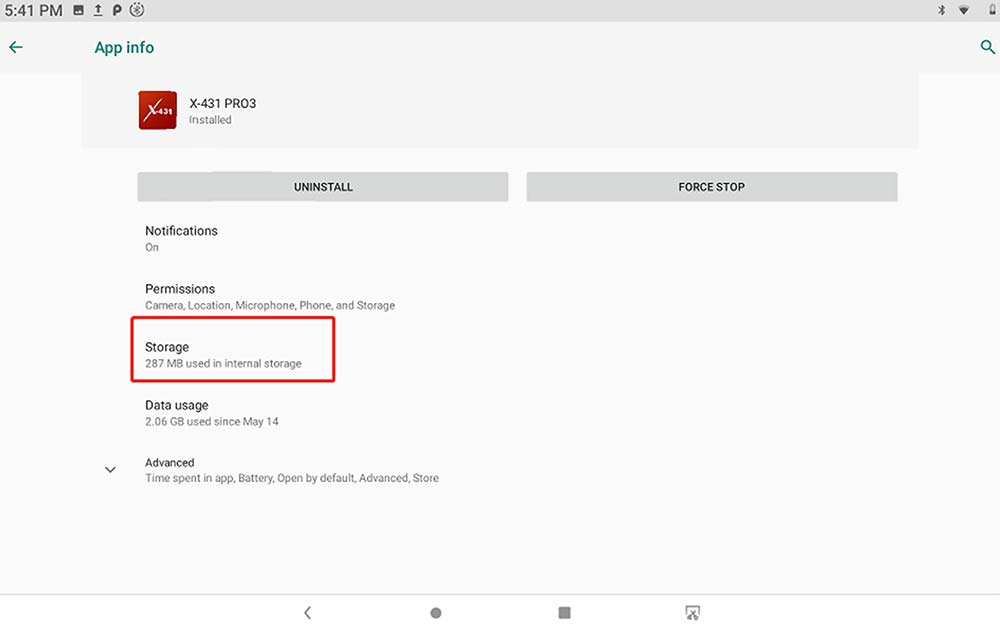The height and width of the screenshot is (626, 1000).
Task: Tap the Bluetooth status icon
Action: point(941,10)
